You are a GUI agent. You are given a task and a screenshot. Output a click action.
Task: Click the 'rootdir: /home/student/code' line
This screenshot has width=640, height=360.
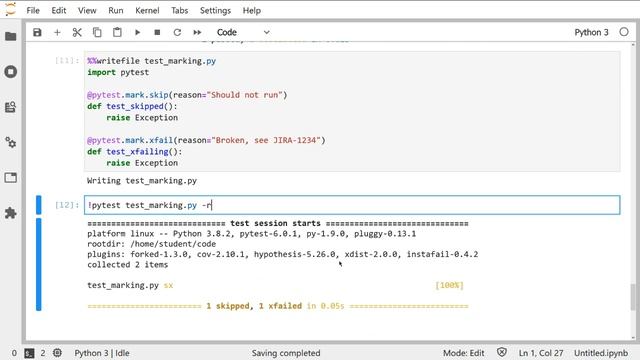151,244
